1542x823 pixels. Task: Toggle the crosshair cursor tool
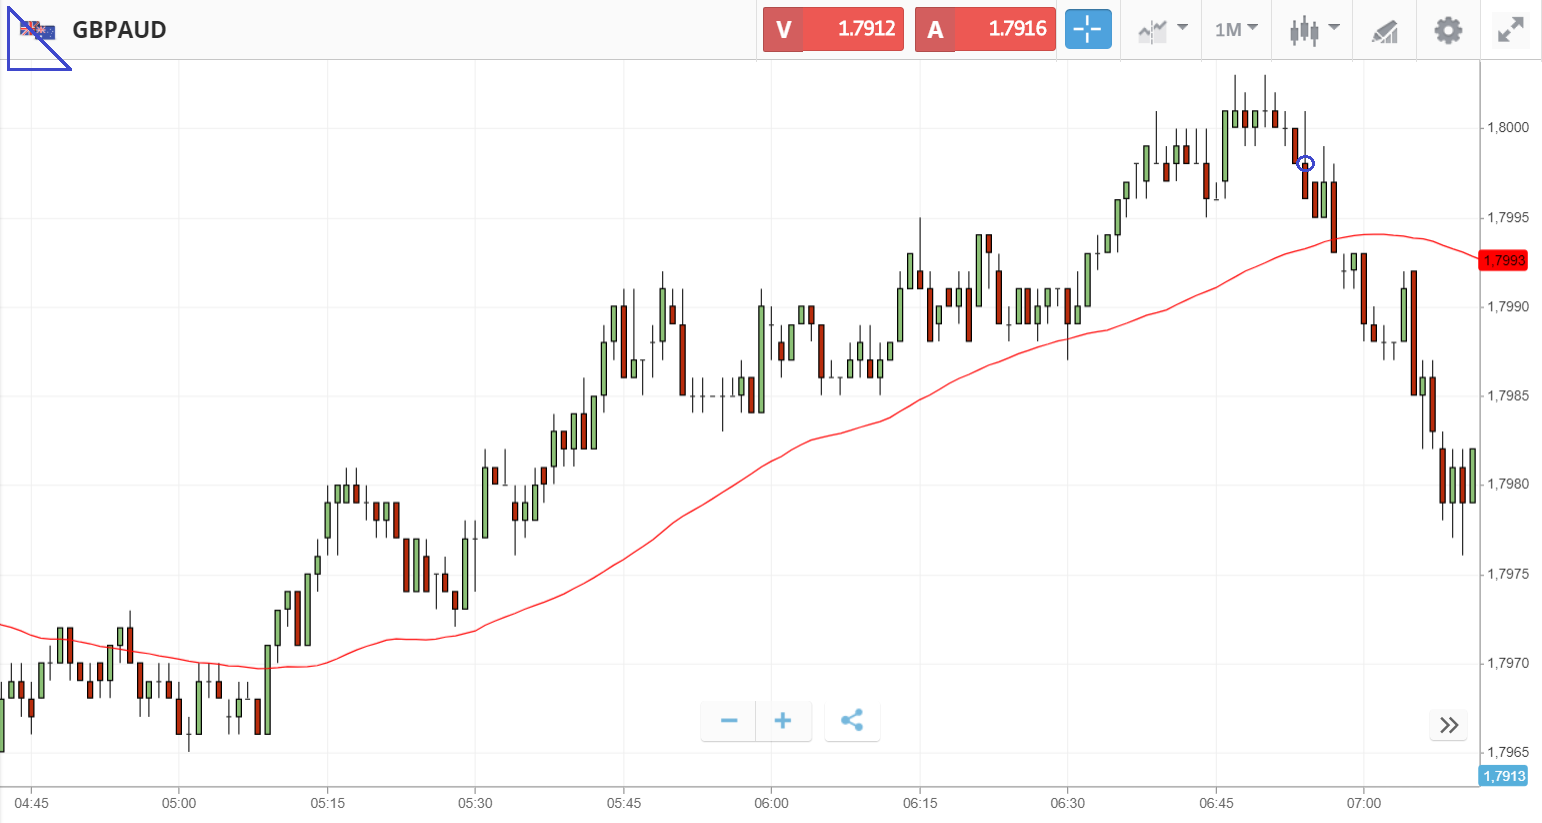[1088, 30]
